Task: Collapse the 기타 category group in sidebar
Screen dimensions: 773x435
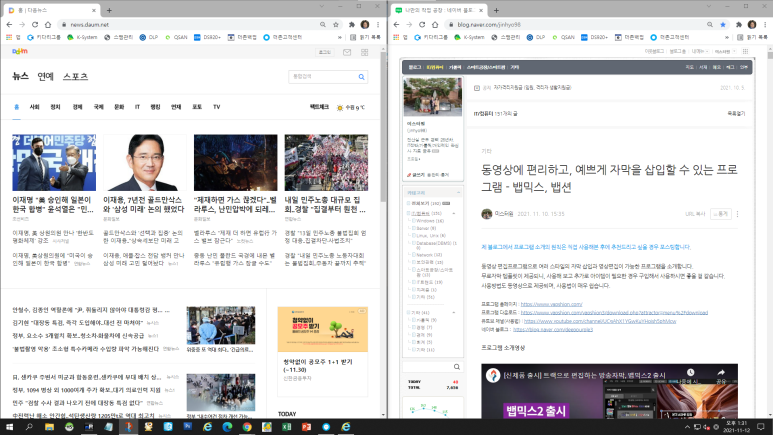Action: tap(454, 313)
